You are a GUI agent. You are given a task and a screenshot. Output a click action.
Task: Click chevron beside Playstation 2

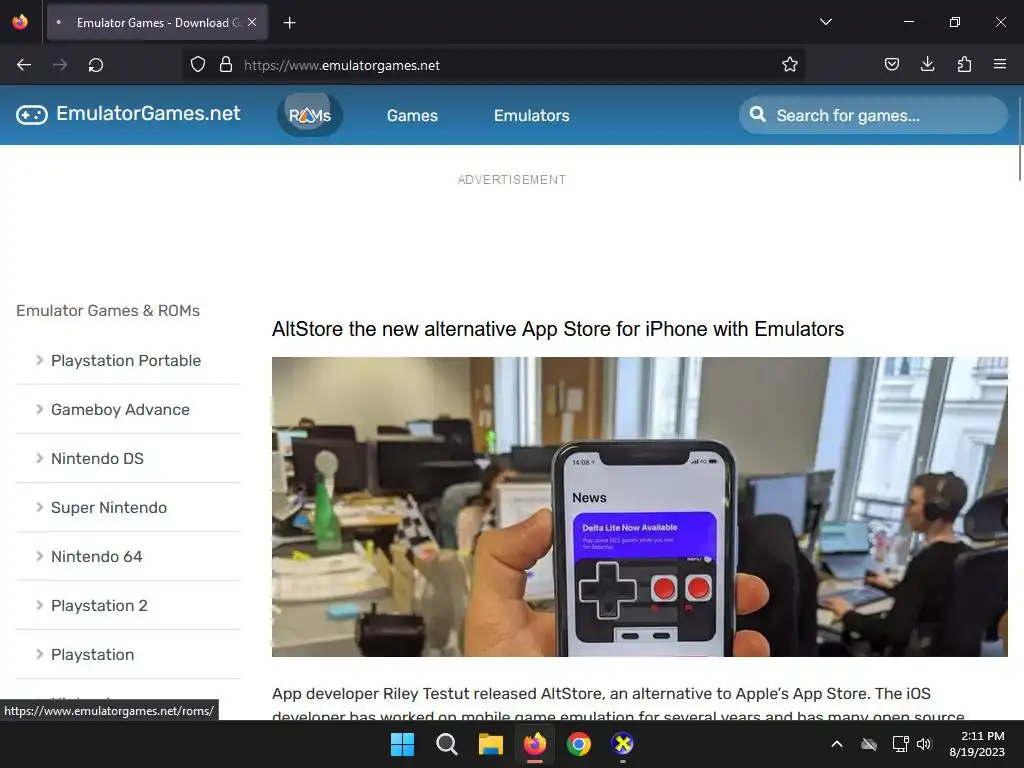click(x=39, y=605)
